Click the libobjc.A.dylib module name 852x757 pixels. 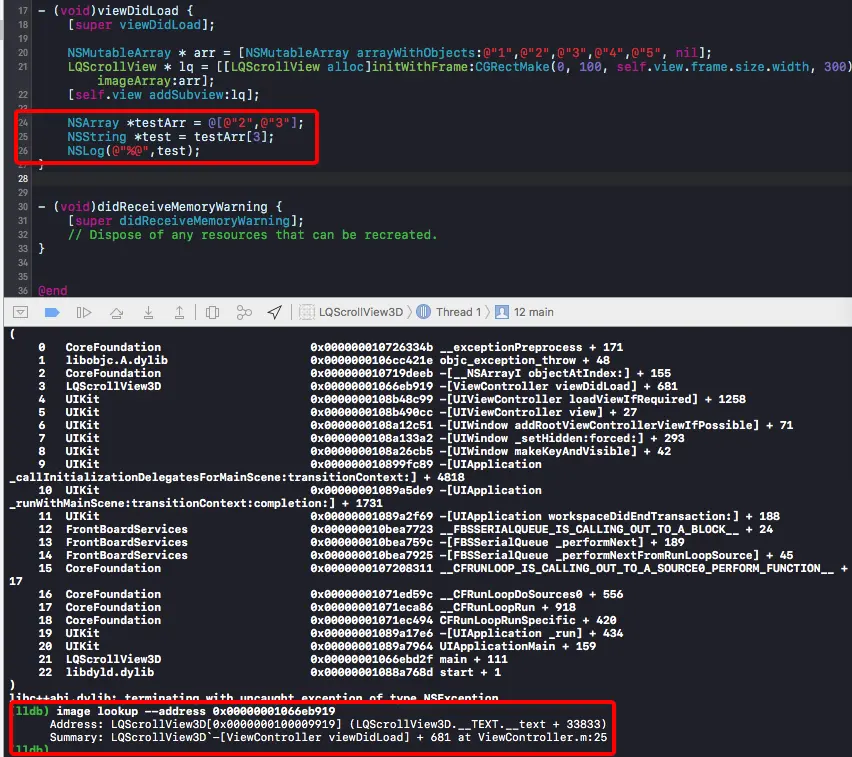(116, 360)
